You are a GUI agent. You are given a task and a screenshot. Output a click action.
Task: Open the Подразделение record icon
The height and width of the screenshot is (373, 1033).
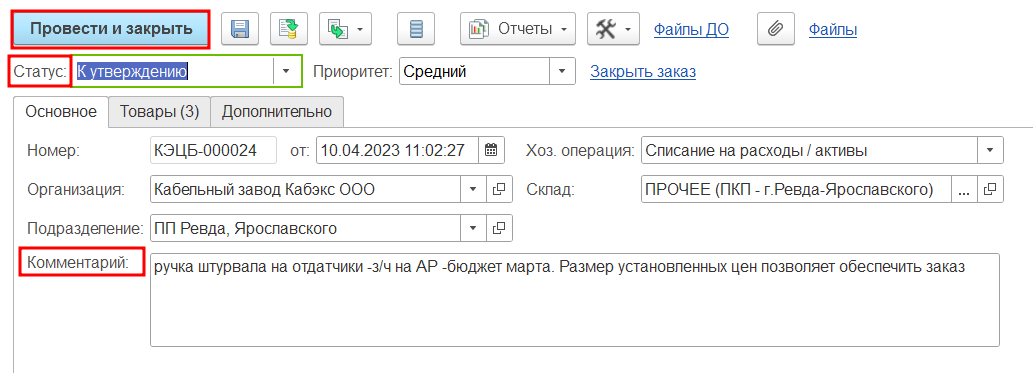pyautogui.click(x=499, y=229)
